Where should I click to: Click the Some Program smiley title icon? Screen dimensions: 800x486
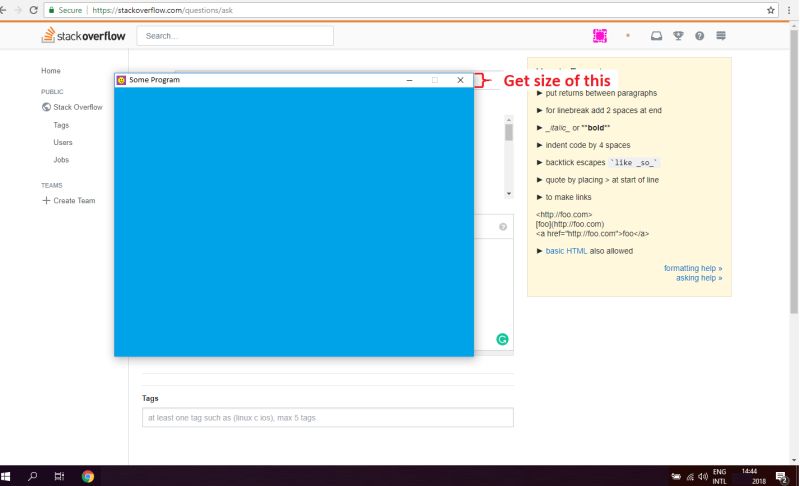click(121, 80)
